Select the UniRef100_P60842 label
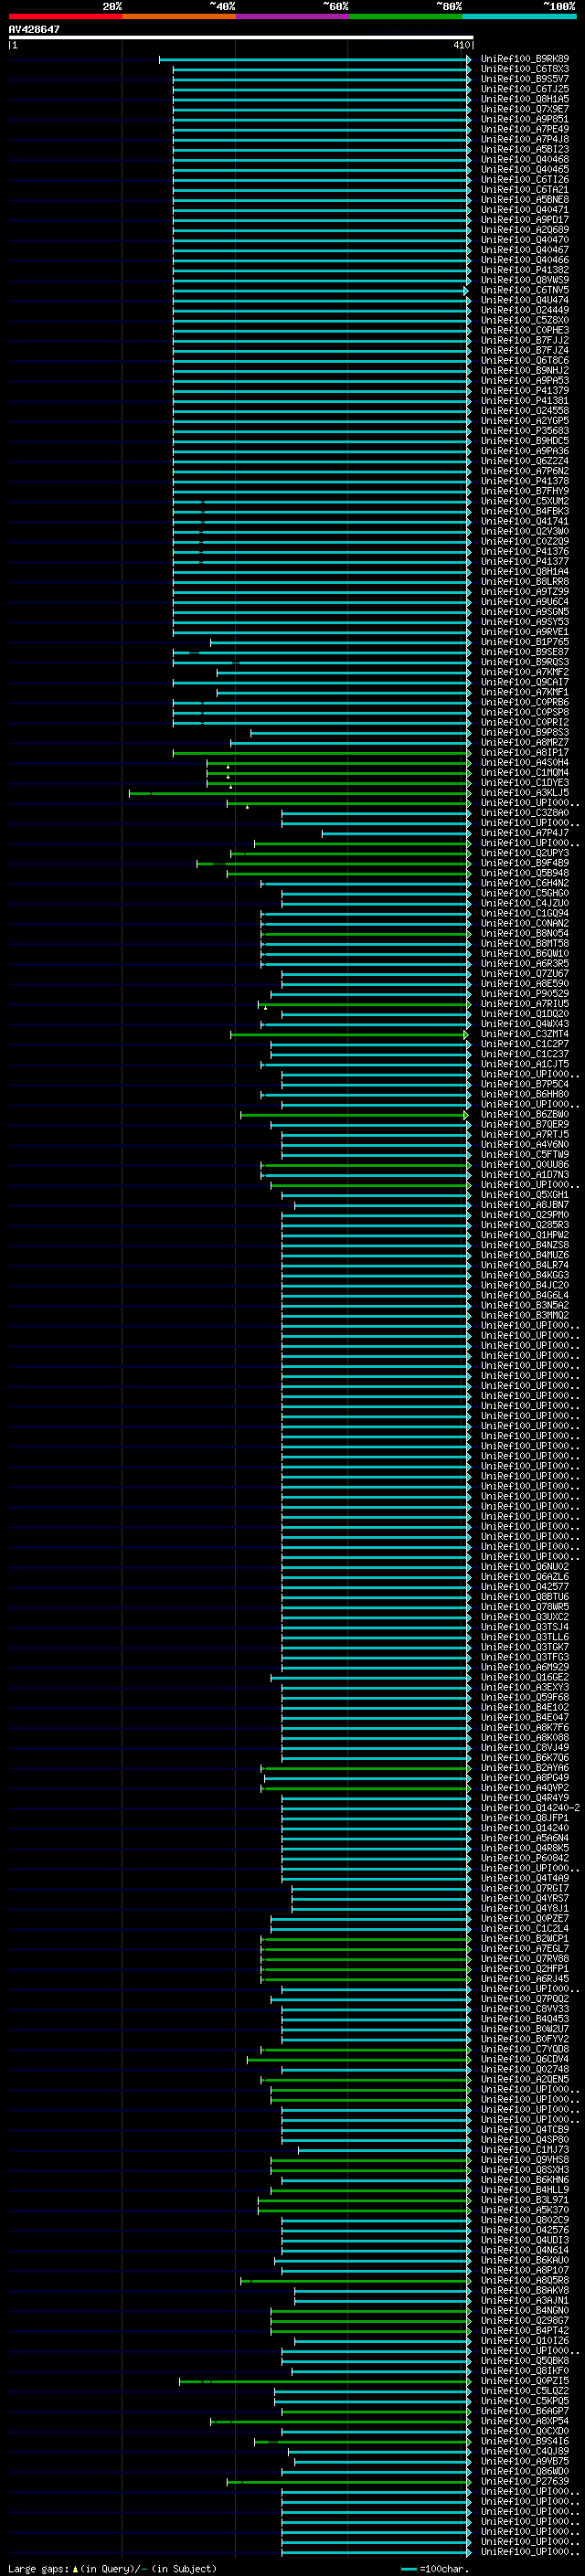Screen dimensions: 585x2576 525,1858
